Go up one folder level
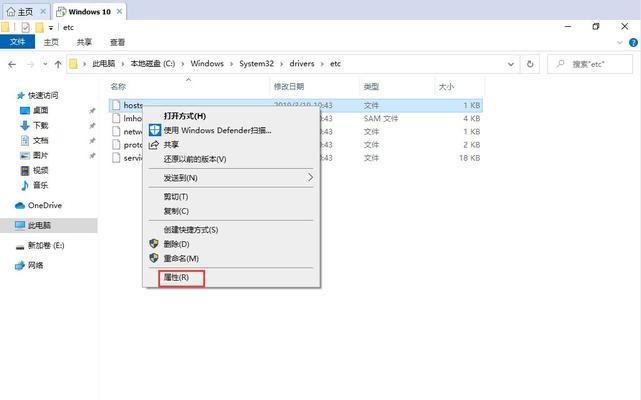 coord(58,64)
